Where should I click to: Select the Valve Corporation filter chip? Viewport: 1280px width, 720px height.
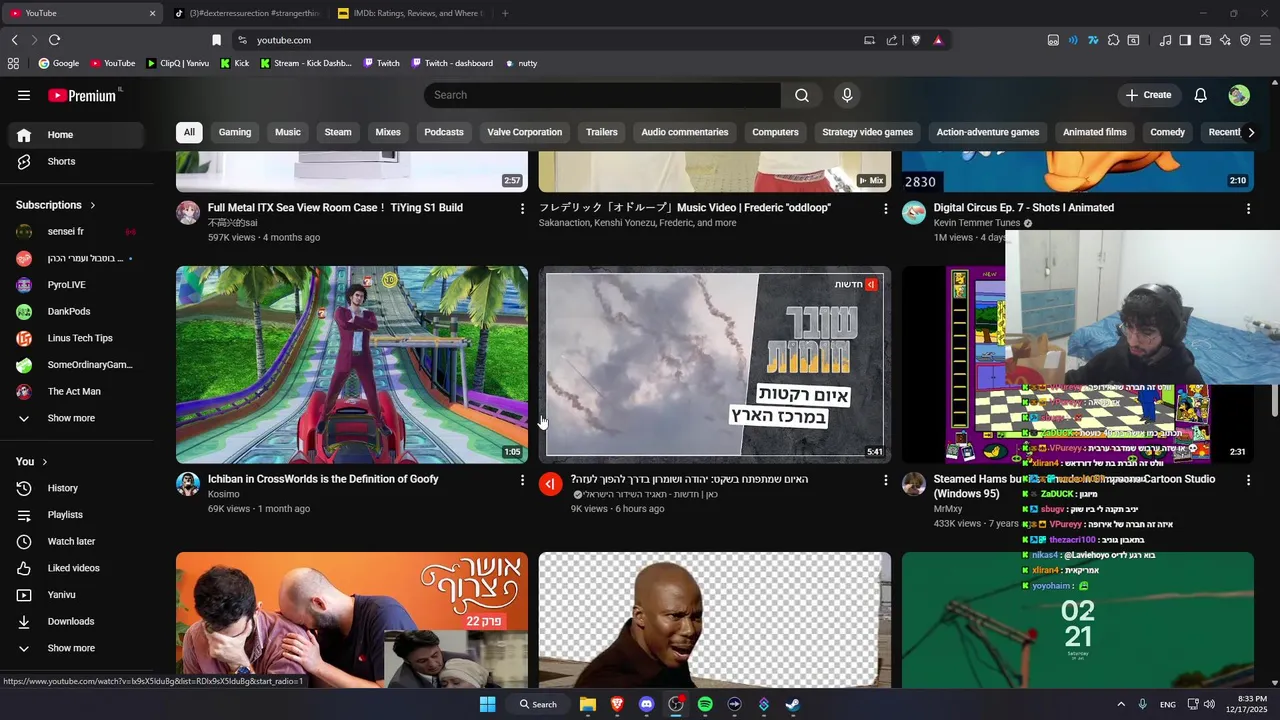click(525, 132)
